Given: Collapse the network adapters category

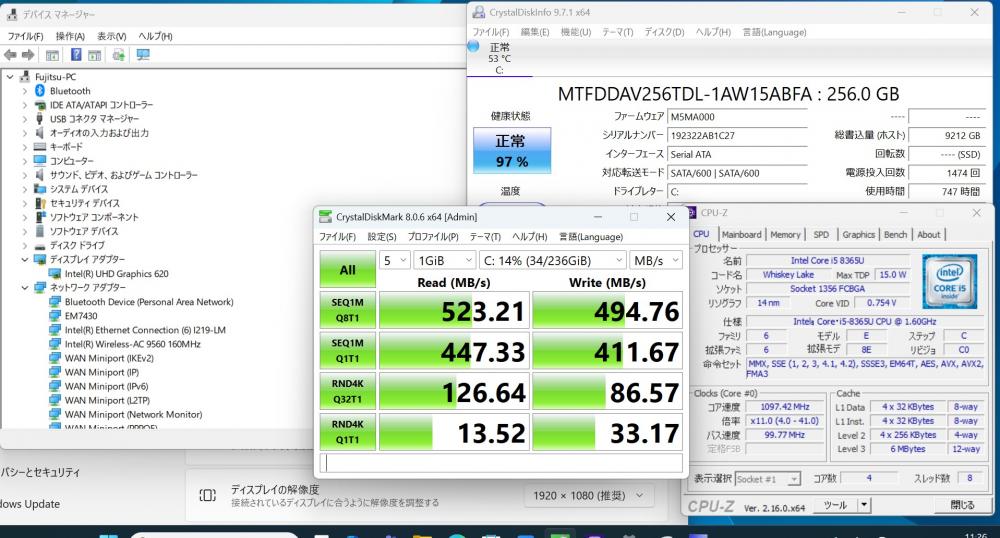Looking at the screenshot, I should (x=25, y=287).
